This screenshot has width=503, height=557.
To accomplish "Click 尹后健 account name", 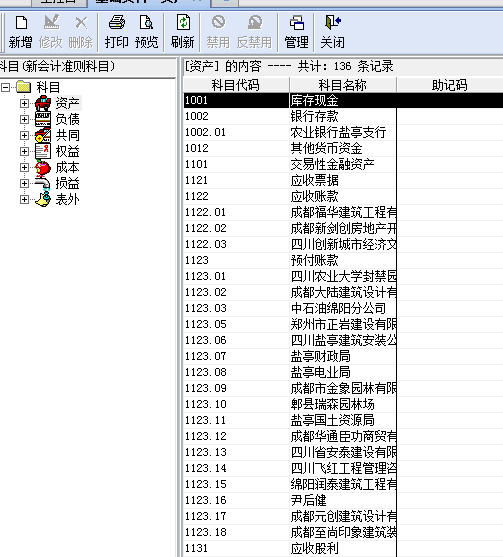I will pos(308,500).
